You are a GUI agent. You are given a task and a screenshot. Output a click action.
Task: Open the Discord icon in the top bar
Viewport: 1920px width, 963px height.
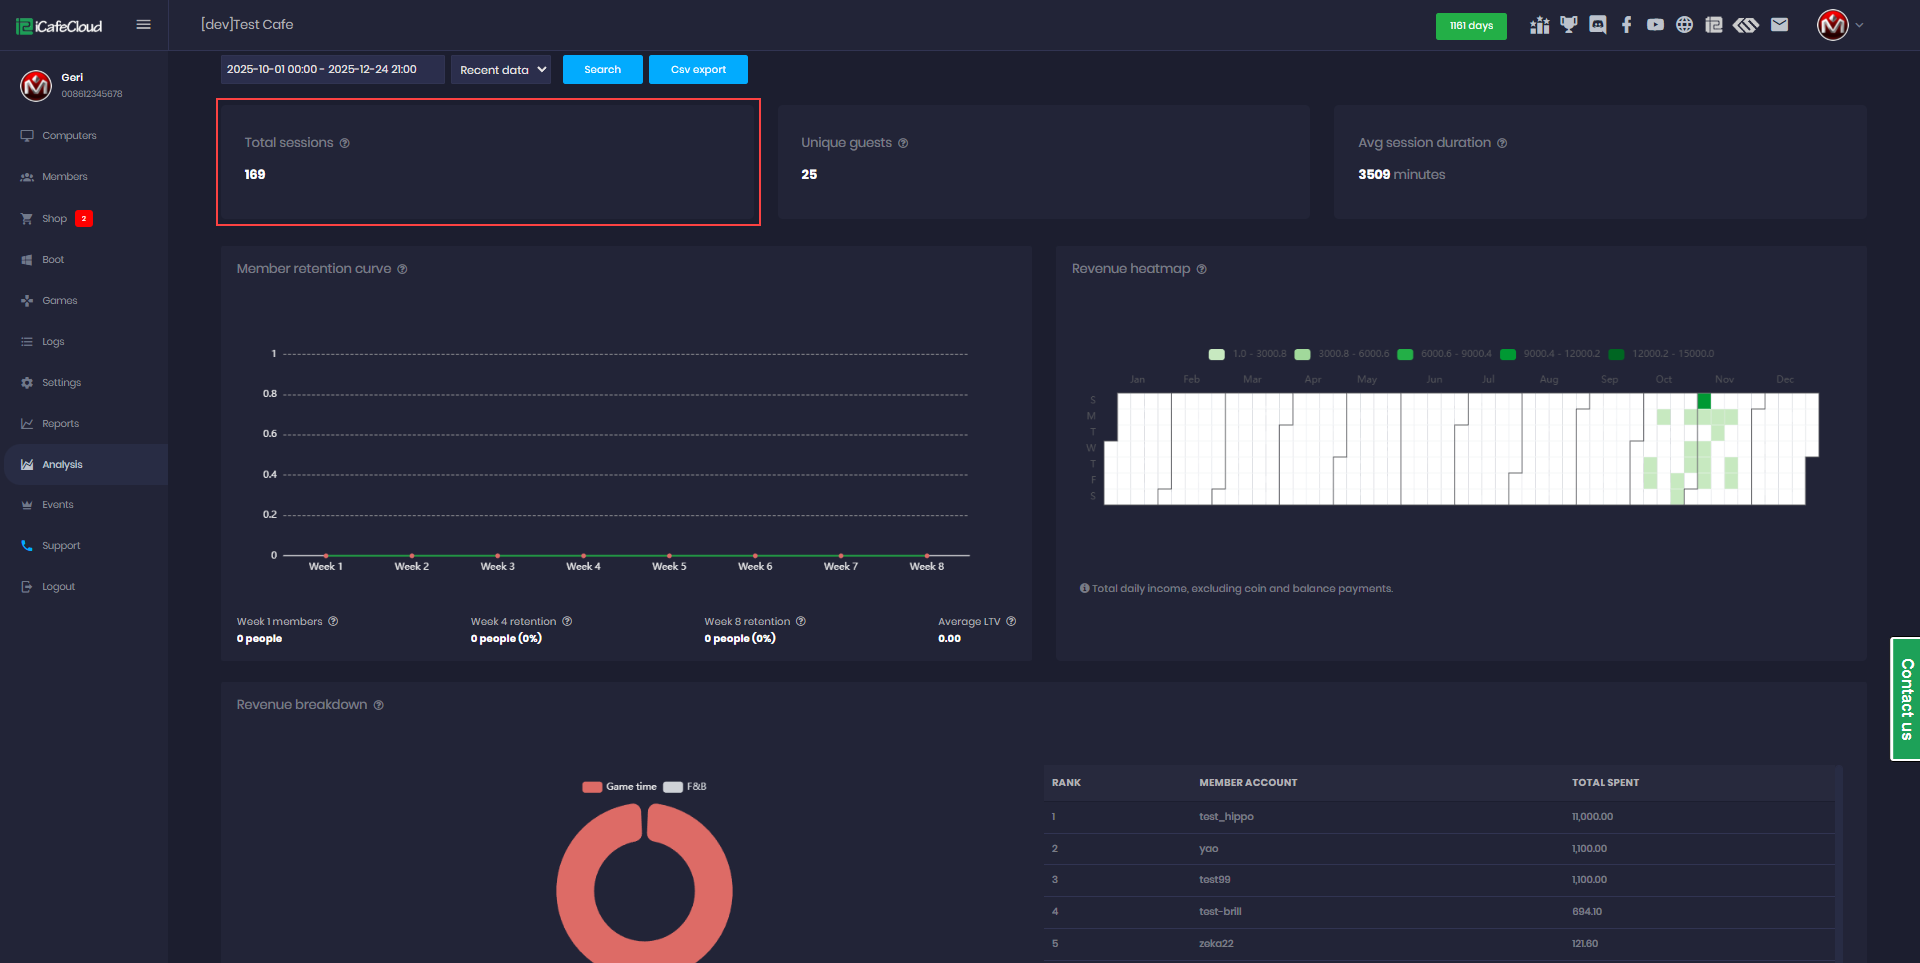[x=1597, y=24]
